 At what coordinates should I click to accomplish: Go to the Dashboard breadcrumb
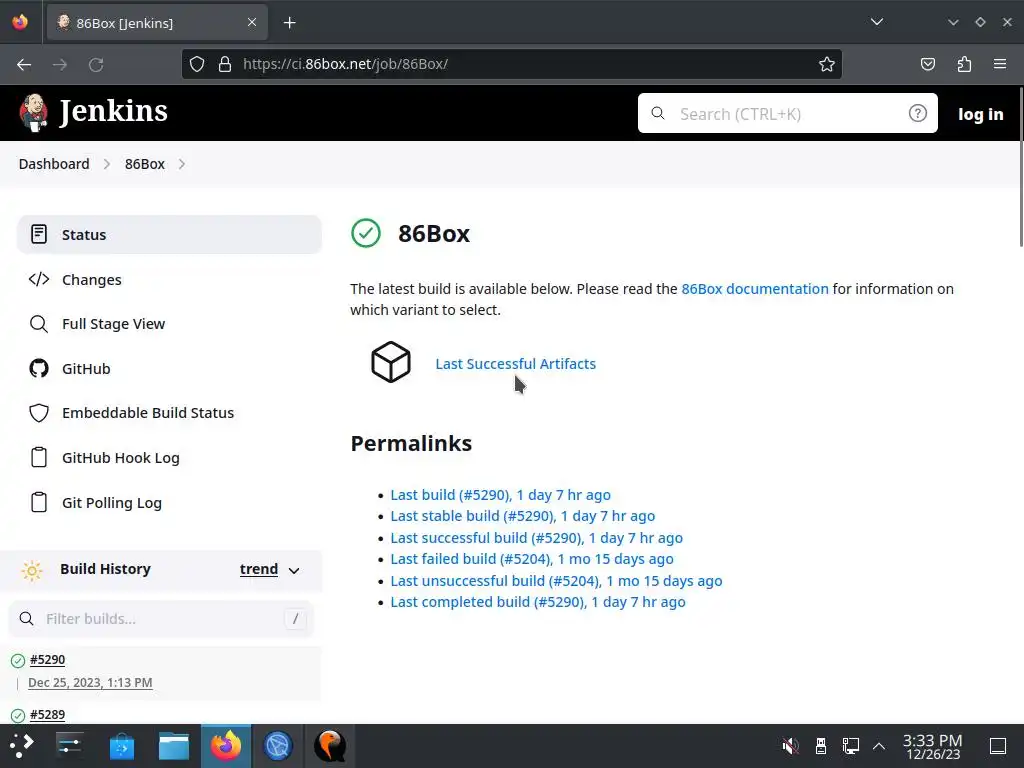54,164
